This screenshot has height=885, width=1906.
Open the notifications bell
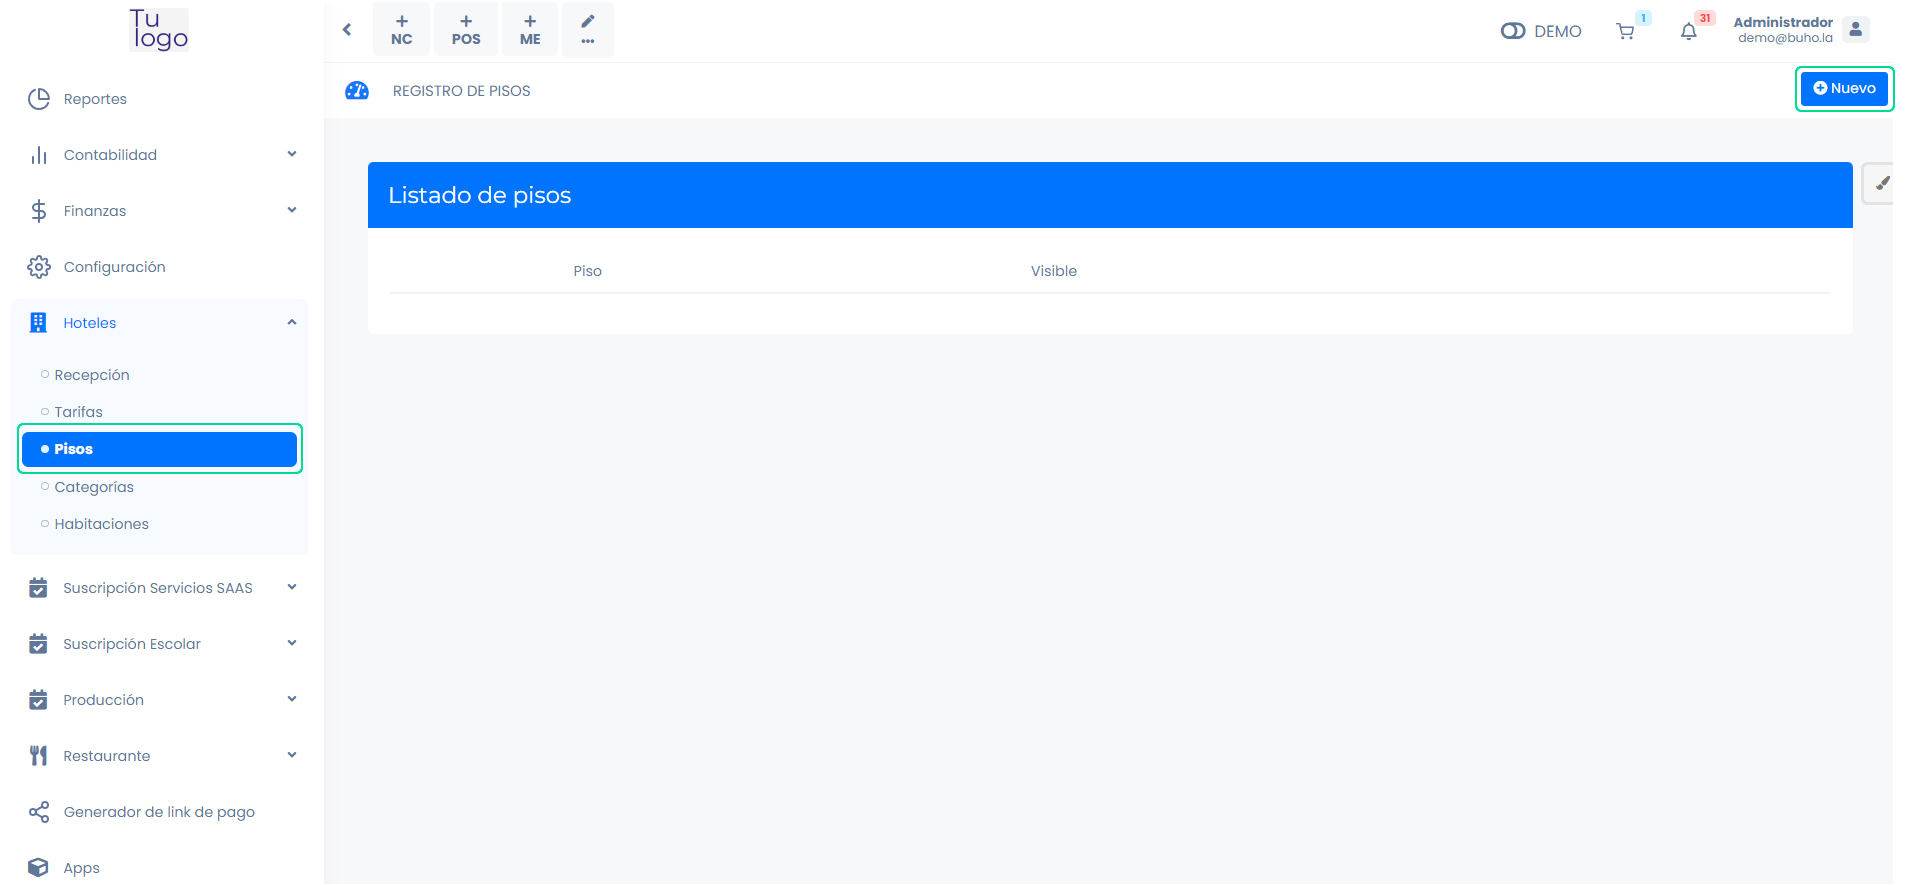click(1688, 32)
